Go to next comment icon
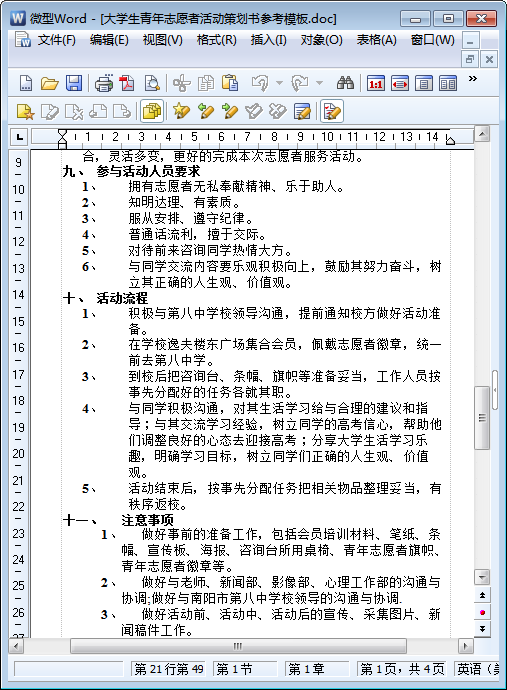 [121, 111]
